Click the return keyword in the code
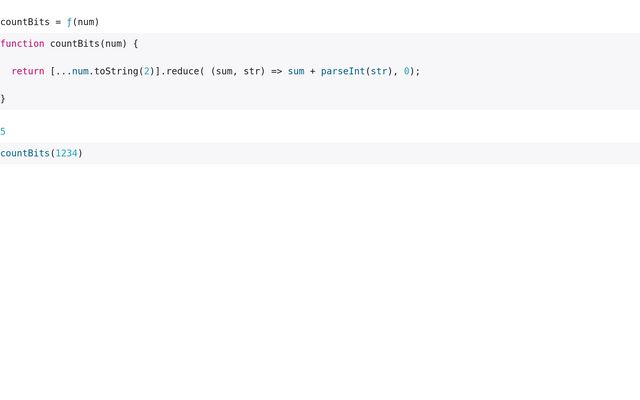 point(28,71)
